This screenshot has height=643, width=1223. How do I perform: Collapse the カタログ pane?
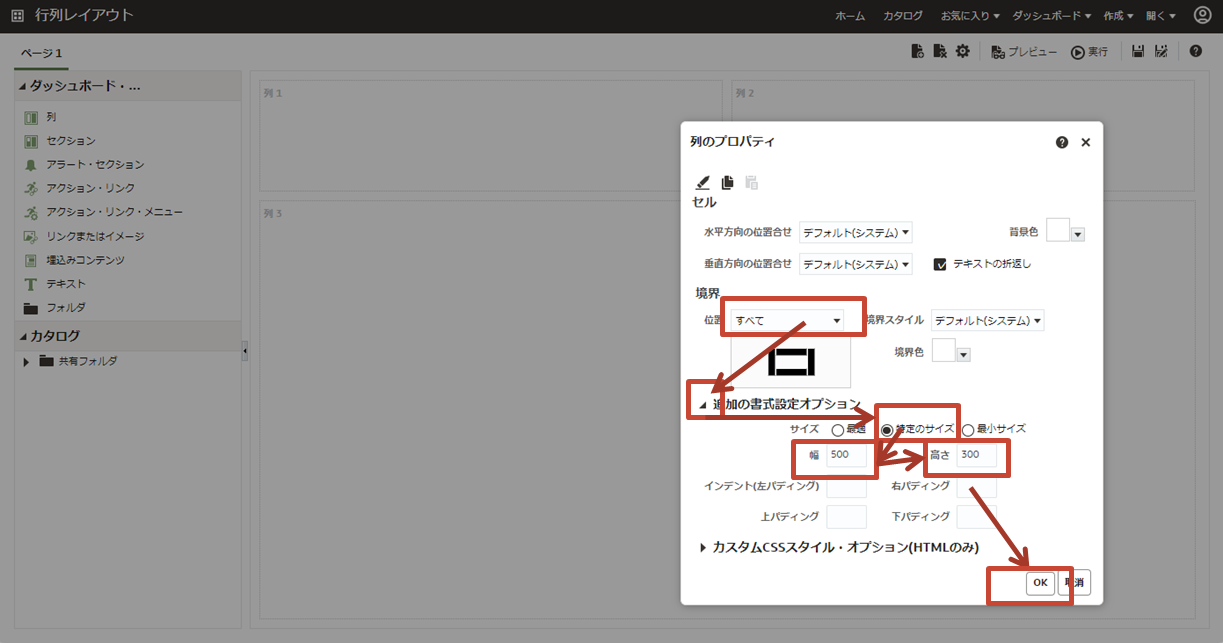[x=23, y=336]
